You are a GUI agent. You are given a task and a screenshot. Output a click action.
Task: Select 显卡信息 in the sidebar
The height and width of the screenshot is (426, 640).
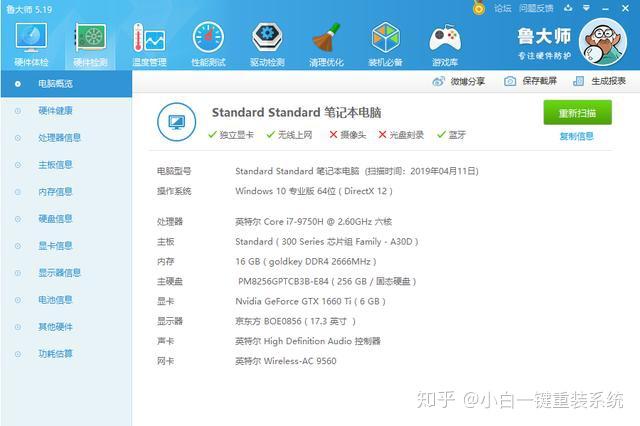(55, 246)
